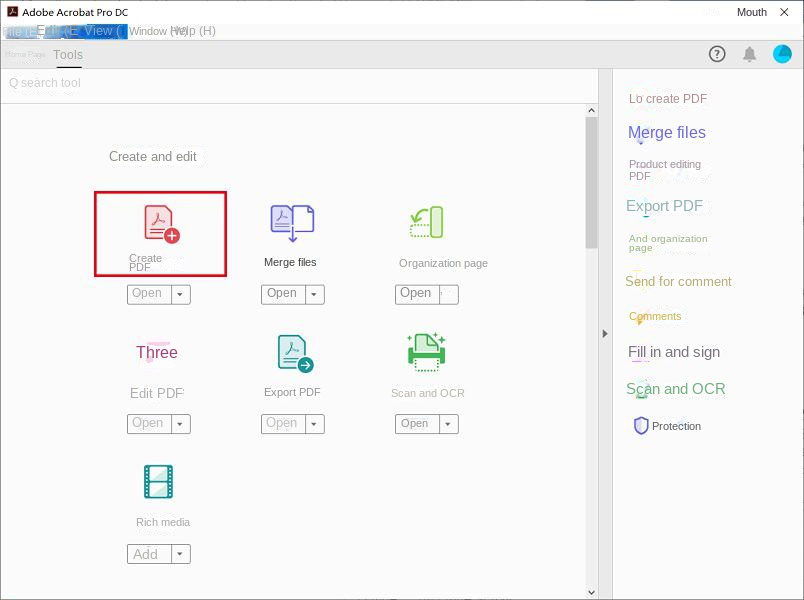Click the Export PDF tool icon
This screenshot has width=804, height=600.
[295, 353]
